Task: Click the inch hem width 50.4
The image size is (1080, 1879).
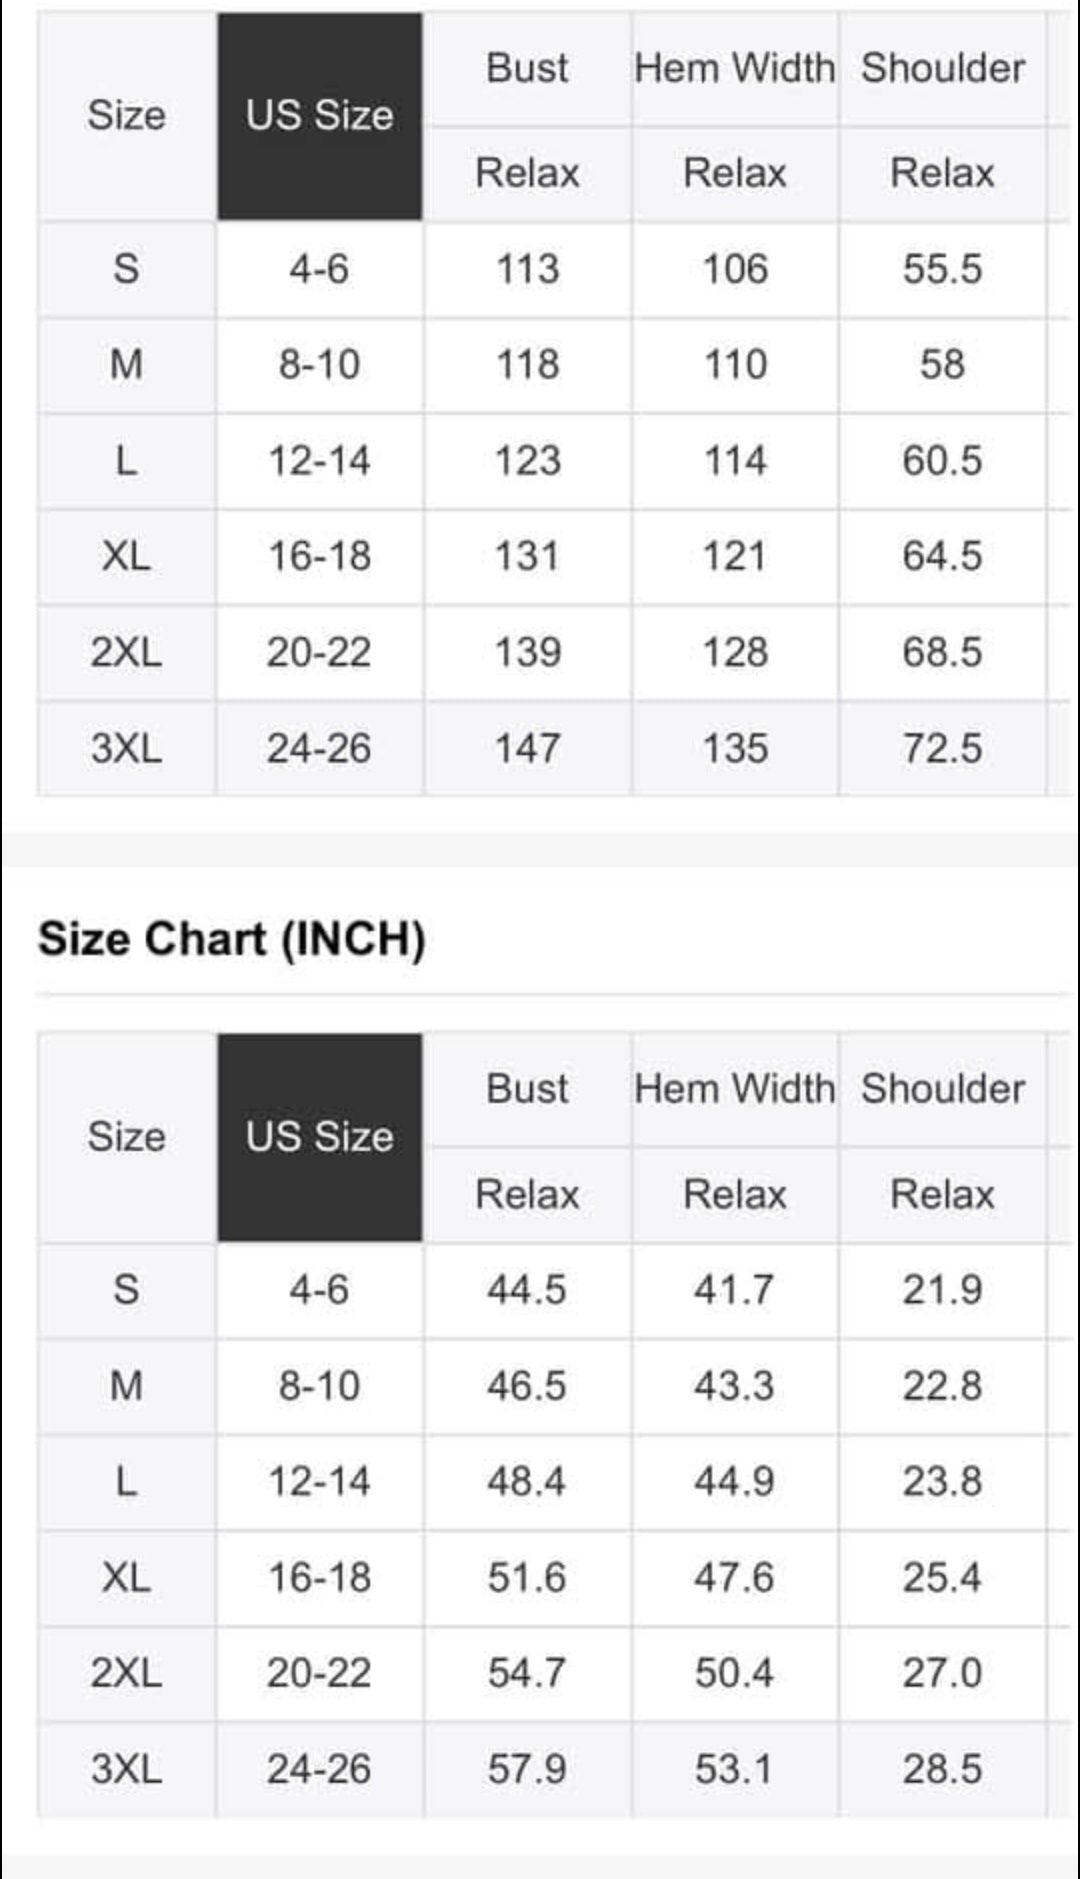Action: point(735,1673)
